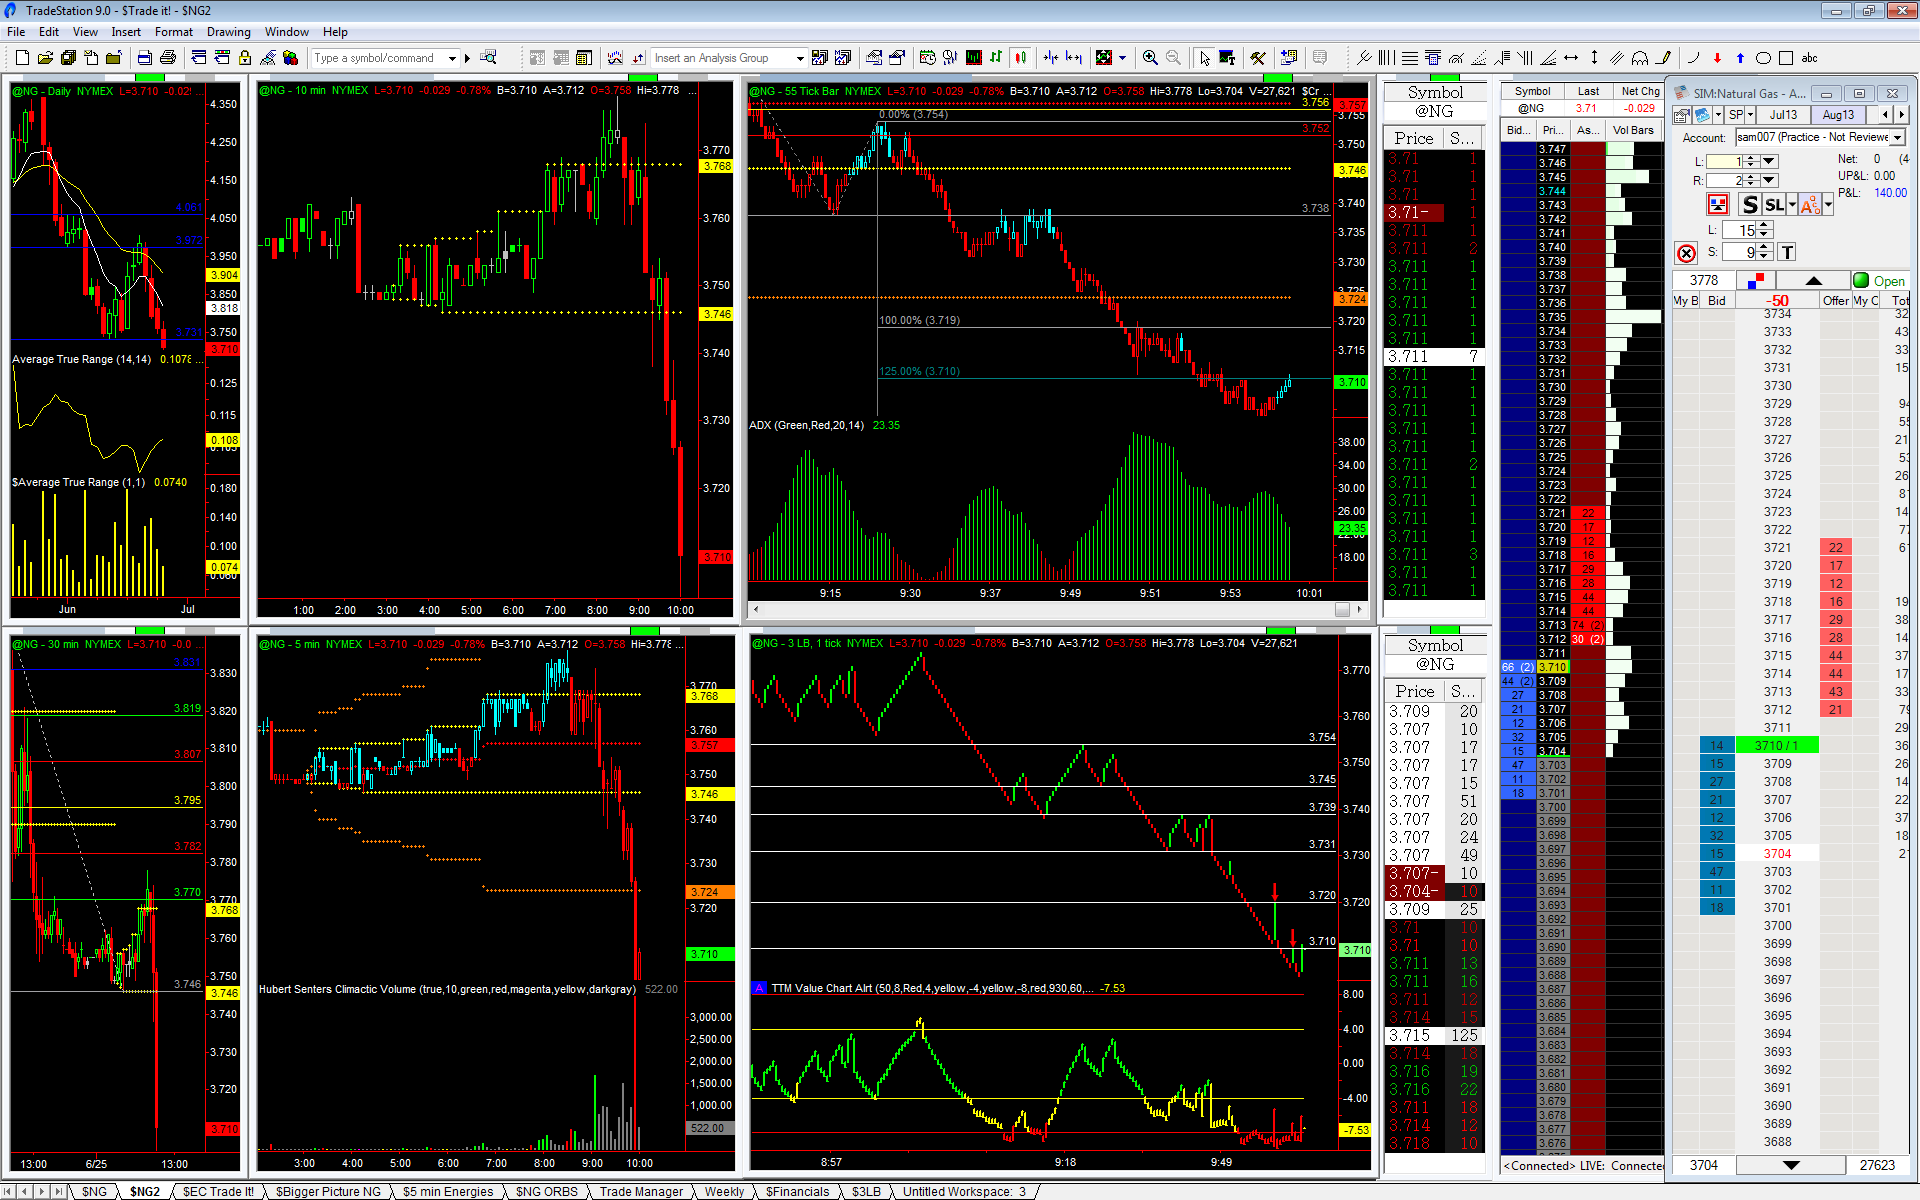
Task: Expand the Insert an Analysis Group dropdown
Action: [799, 58]
